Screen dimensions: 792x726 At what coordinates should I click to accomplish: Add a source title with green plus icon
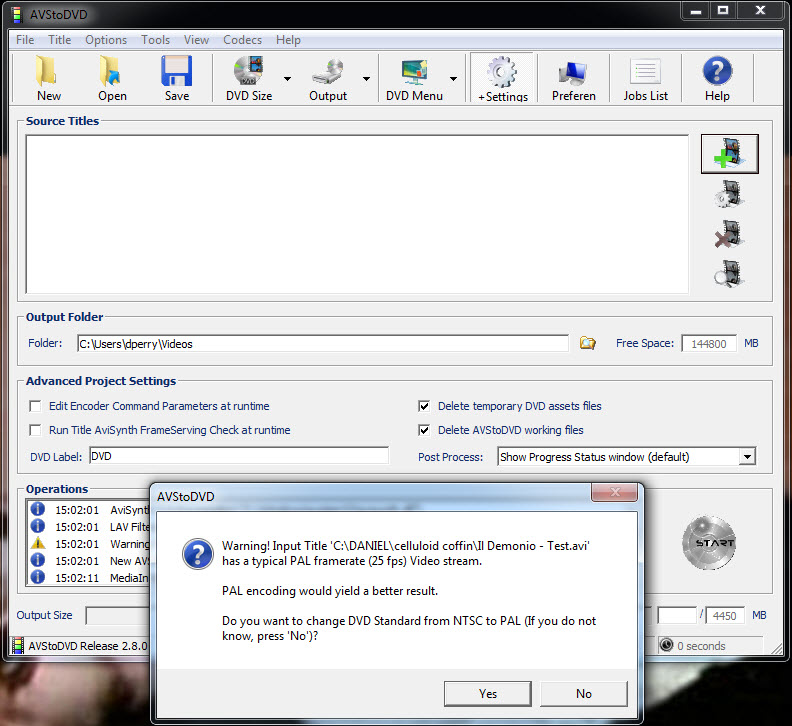pyautogui.click(x=729, y=154)
